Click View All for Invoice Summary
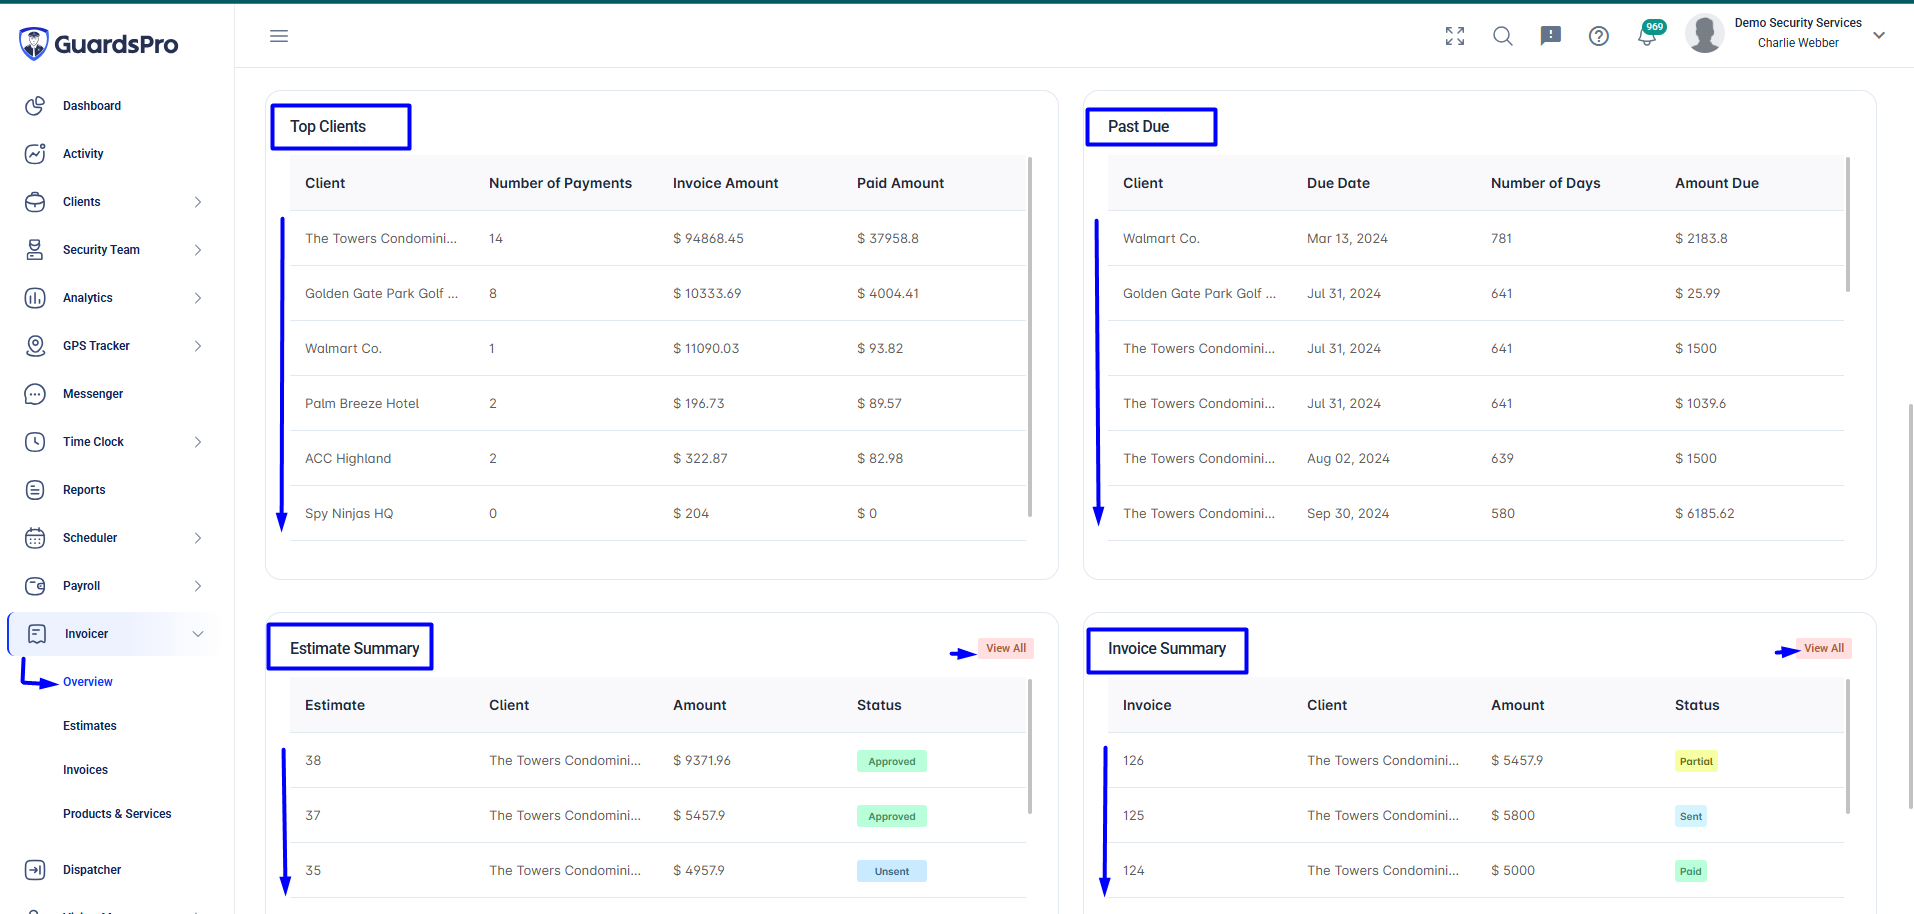 [1824, 648]
